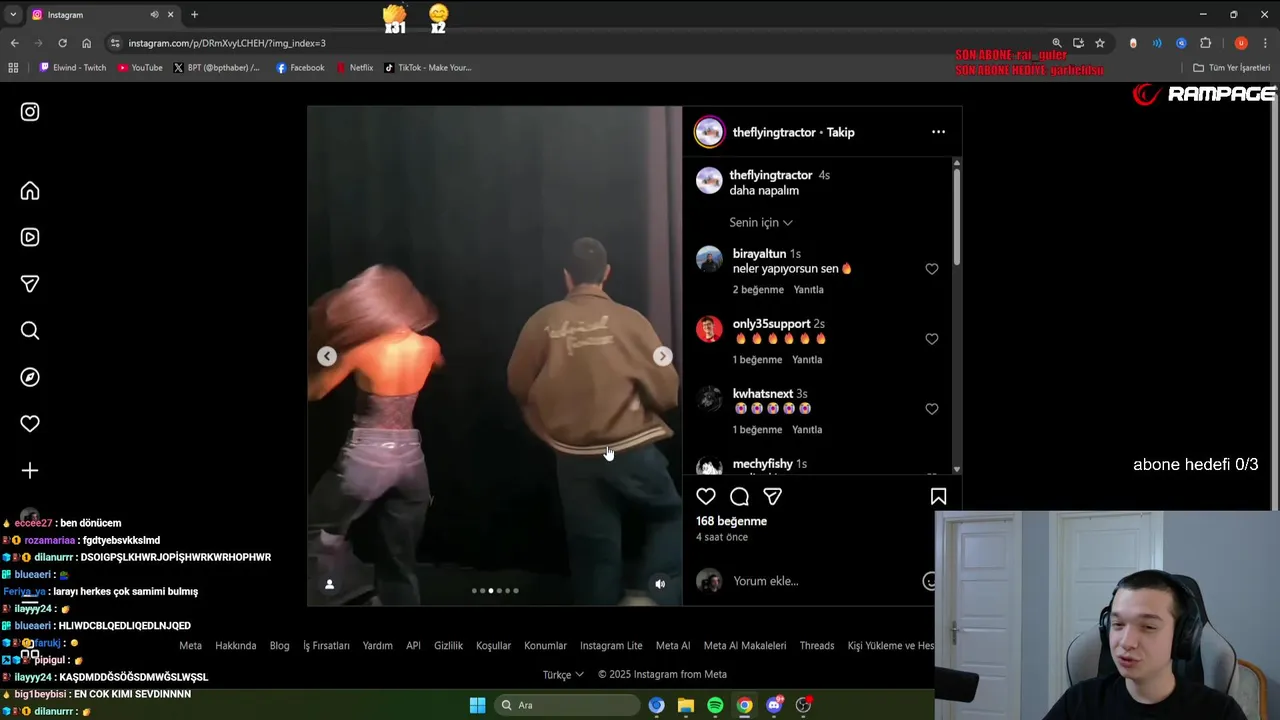Click the comments panel scrollbar
This screenshot has height=720, width=1280.
pos(956,215)
